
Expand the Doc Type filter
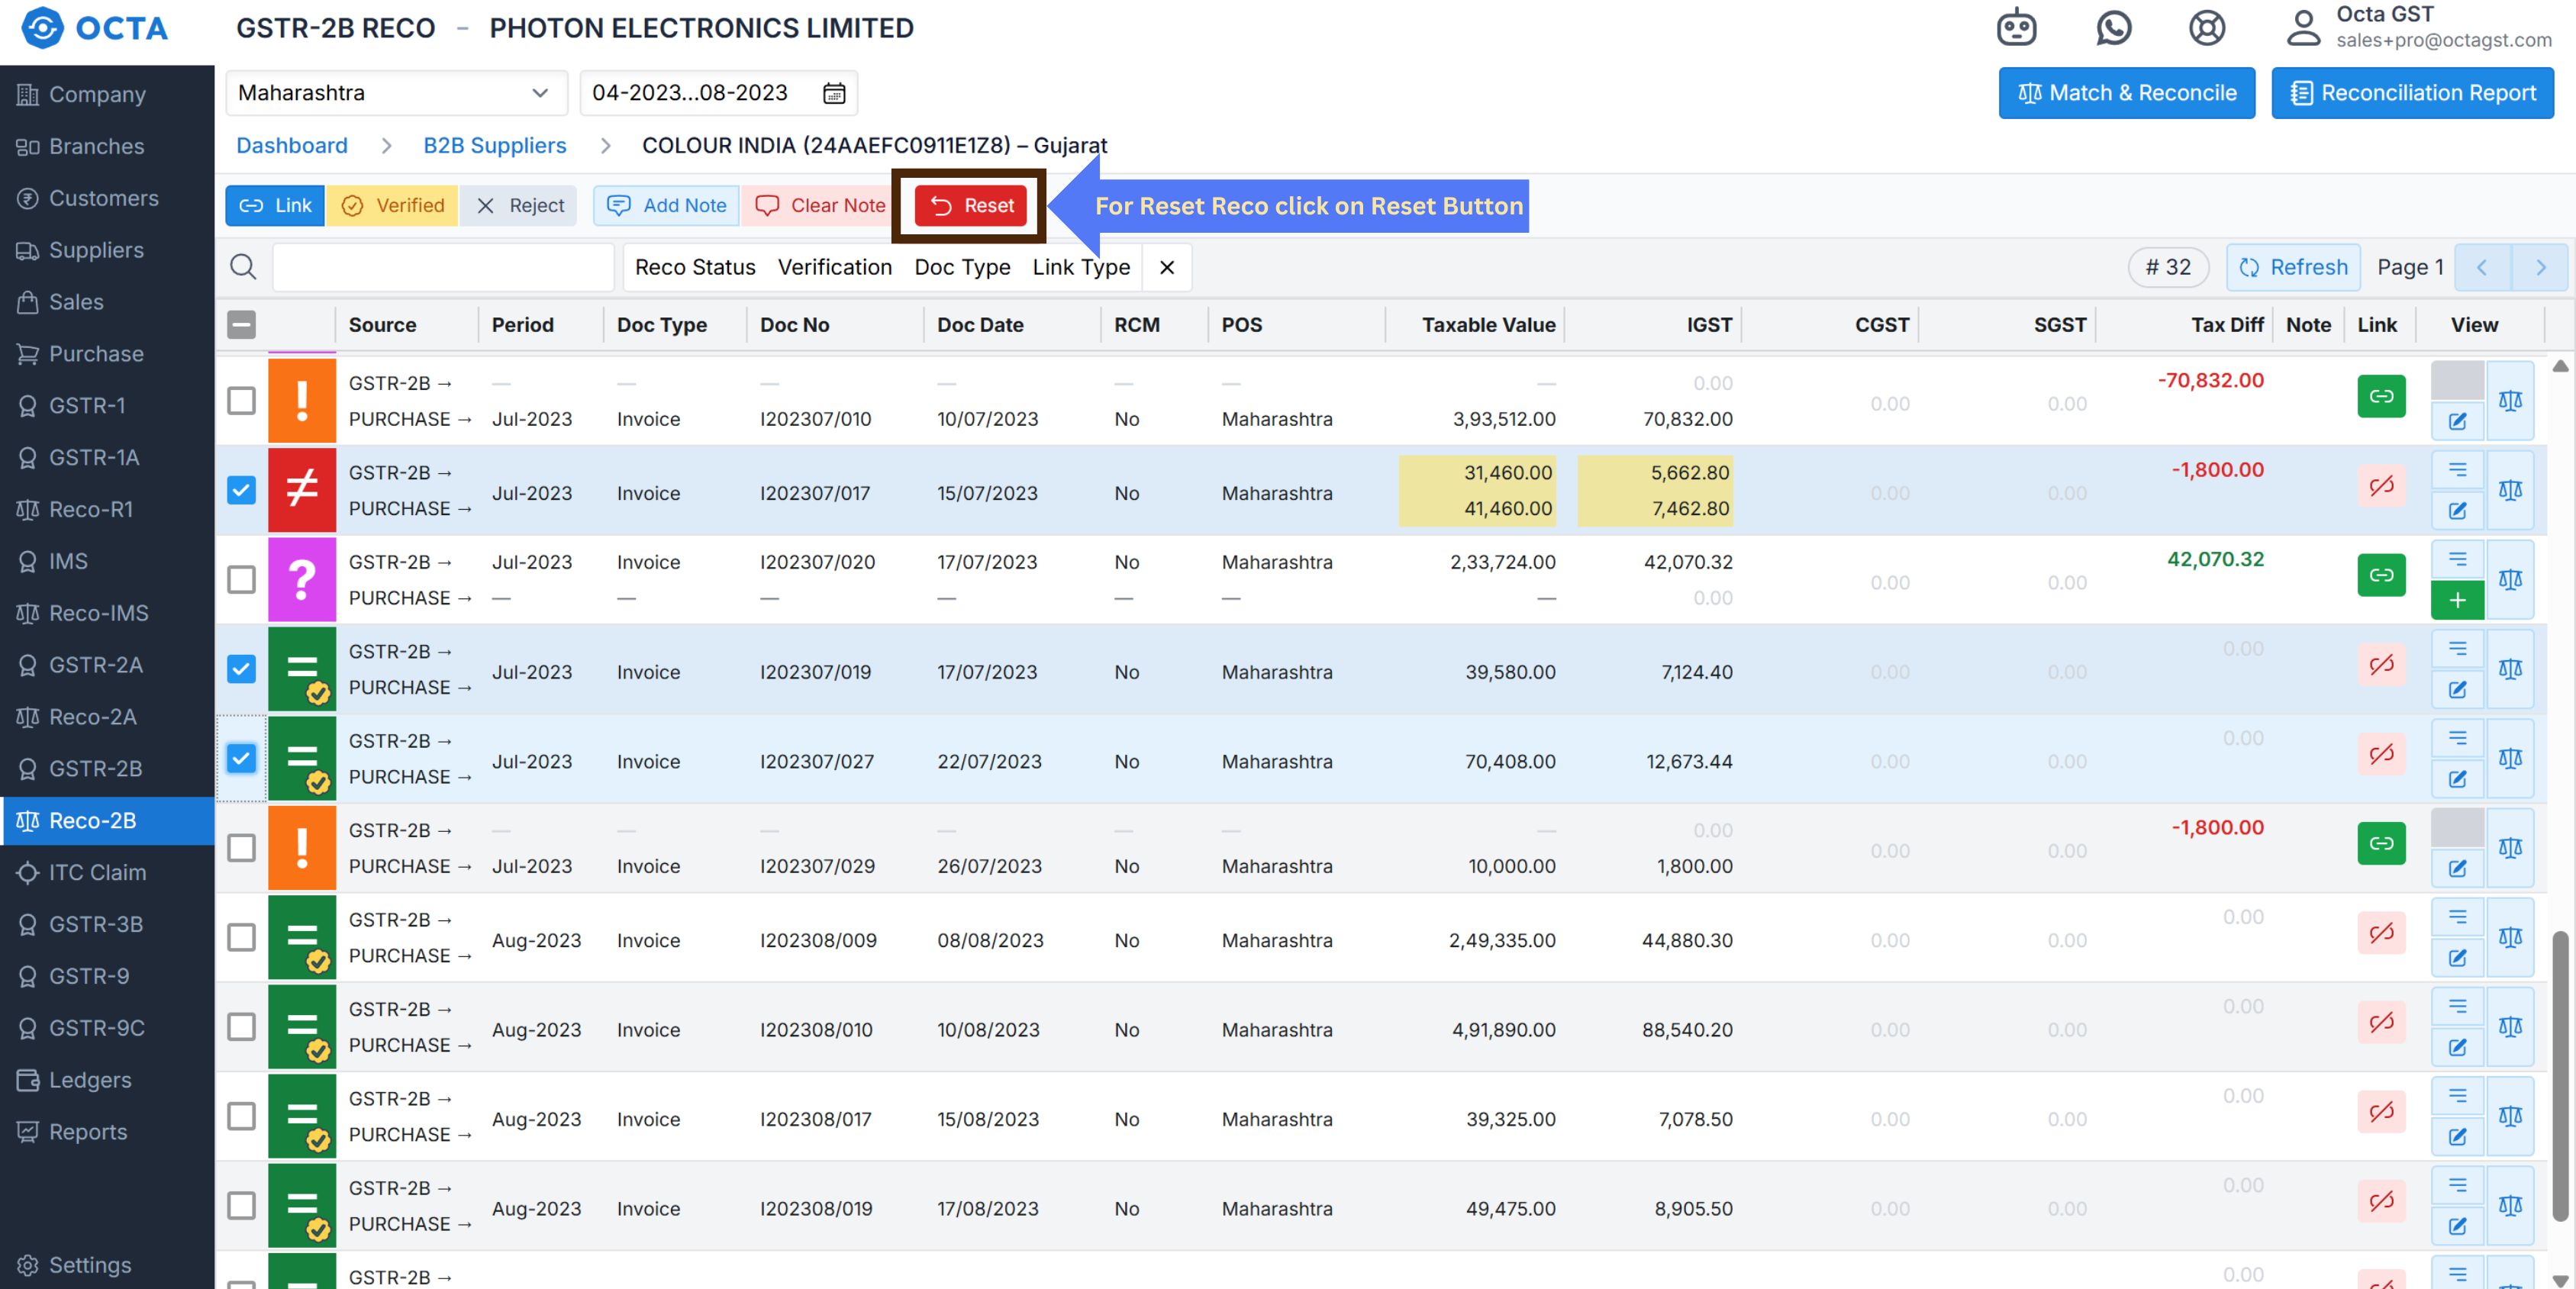(961, 267)
